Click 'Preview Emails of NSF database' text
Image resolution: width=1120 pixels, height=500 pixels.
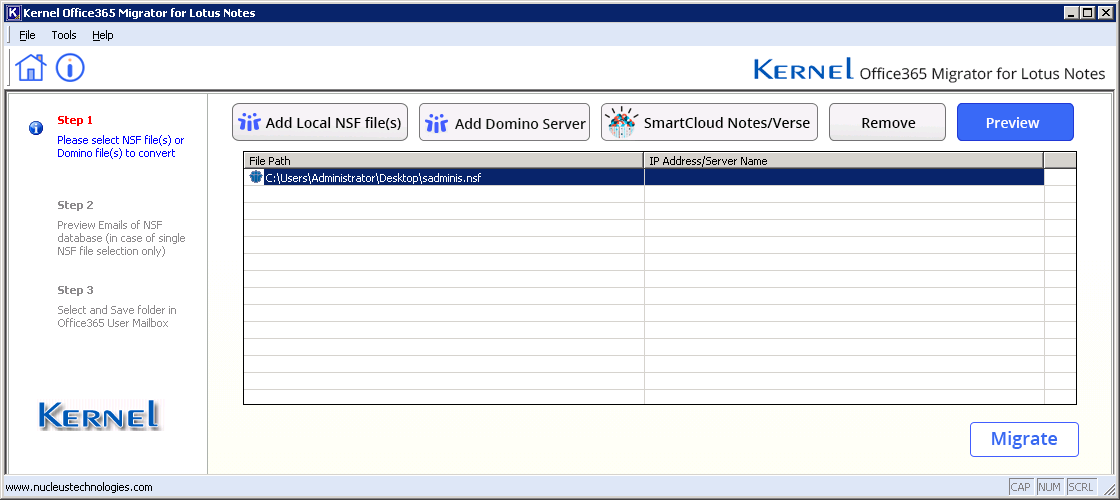121,239
